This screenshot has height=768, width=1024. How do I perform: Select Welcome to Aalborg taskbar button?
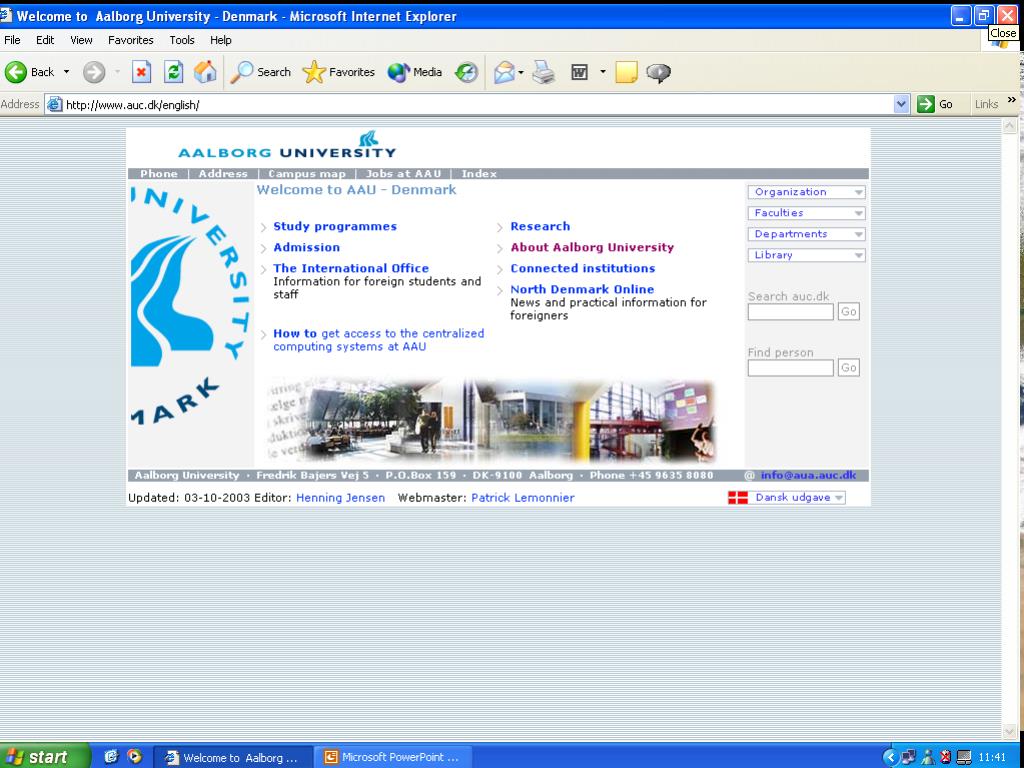[x=233, y=757]
